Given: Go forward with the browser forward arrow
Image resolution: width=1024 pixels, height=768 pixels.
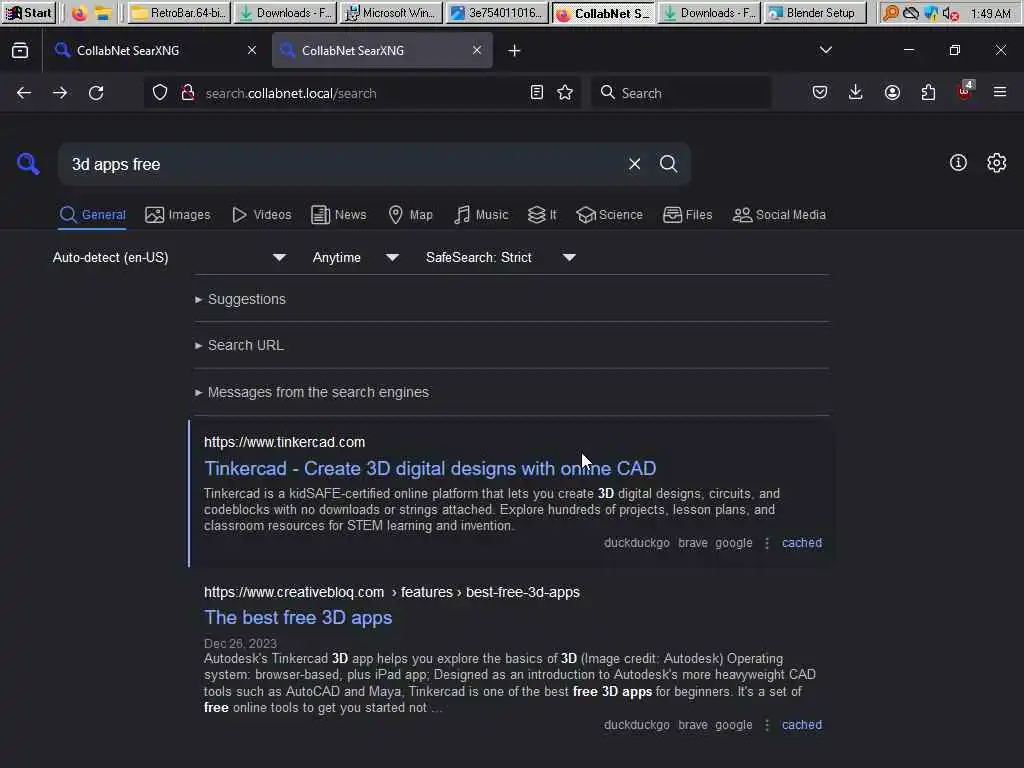Looking at the screenshot, I should coord(60,93).
